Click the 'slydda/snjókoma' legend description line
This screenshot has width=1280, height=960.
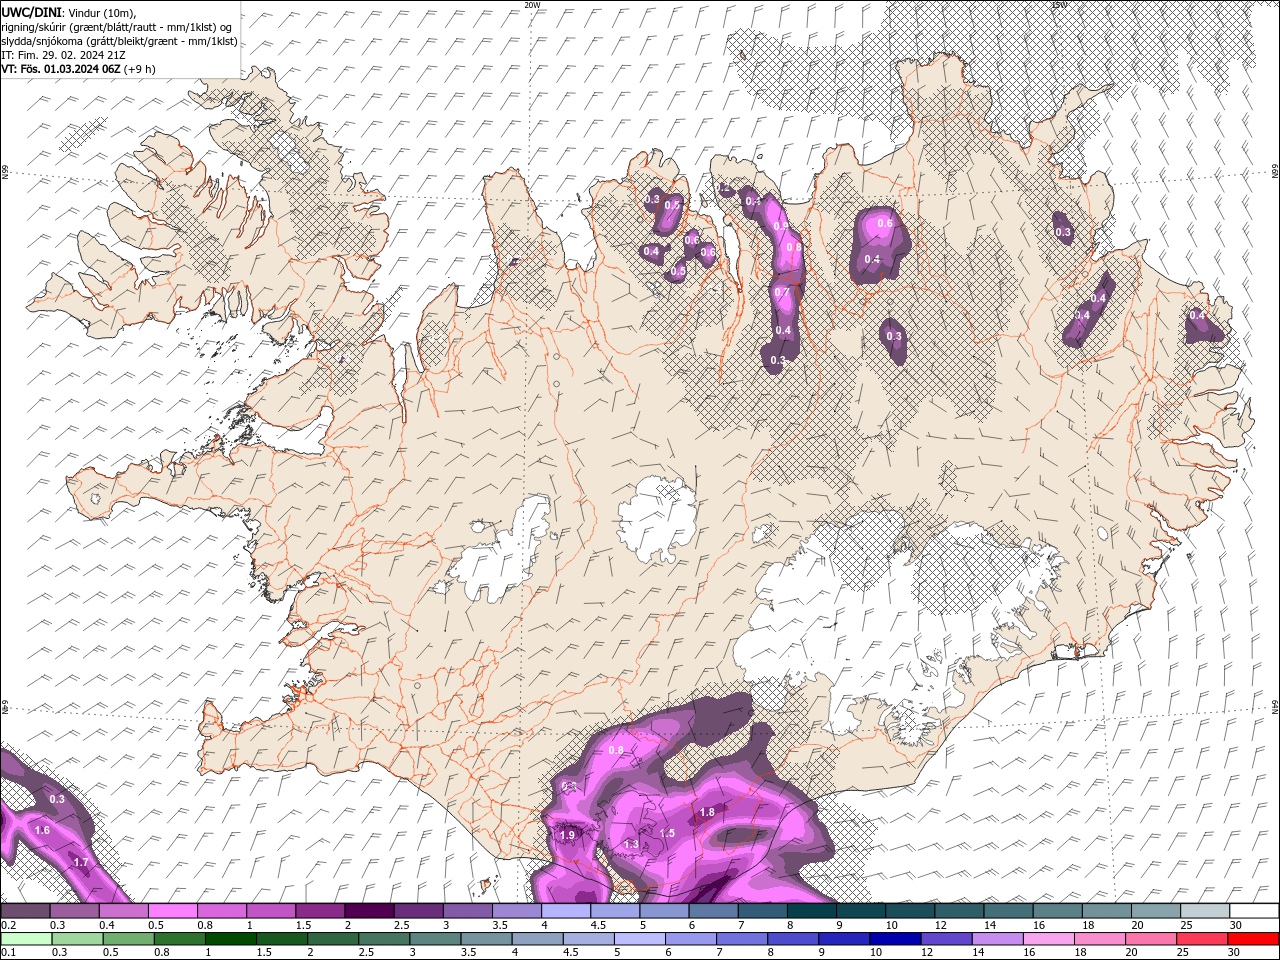coord(120,41)
